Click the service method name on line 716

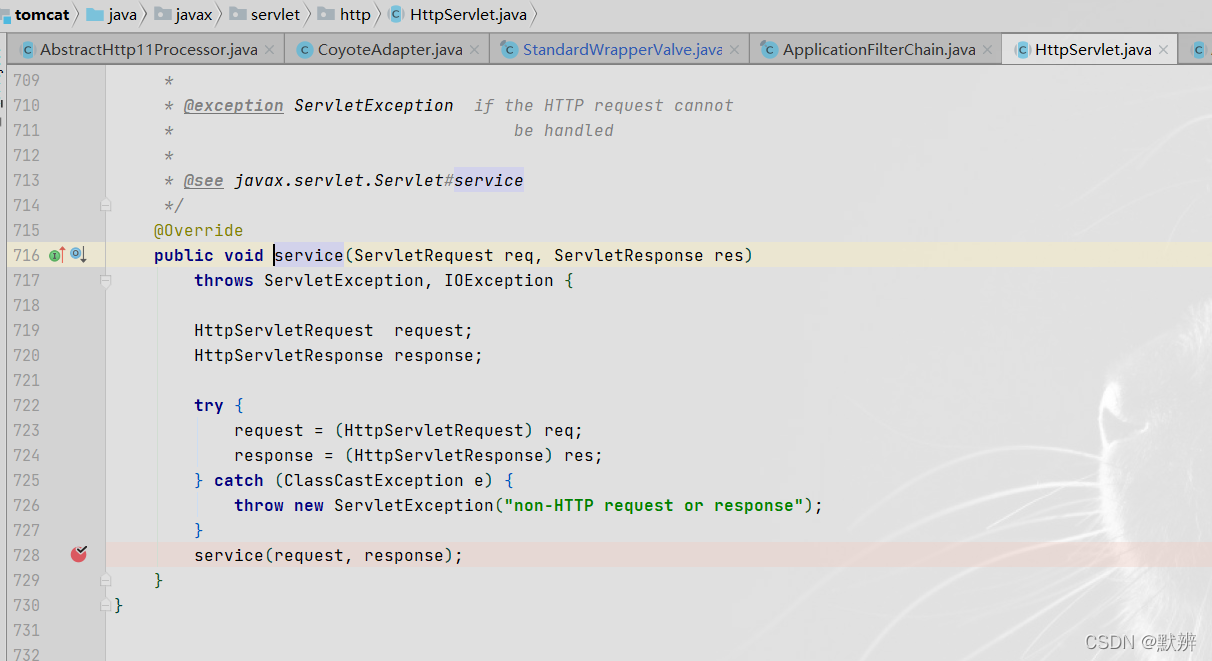coord(309,255)
